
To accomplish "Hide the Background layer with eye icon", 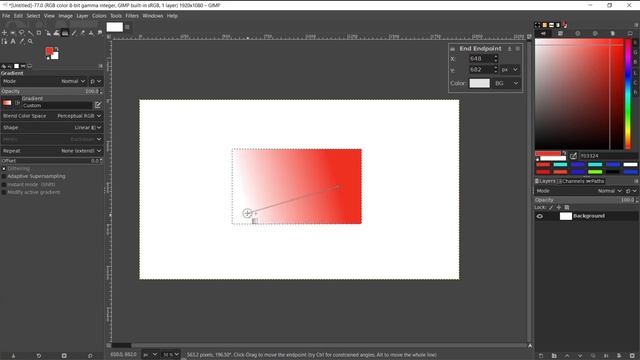I will tap(540, 216).
